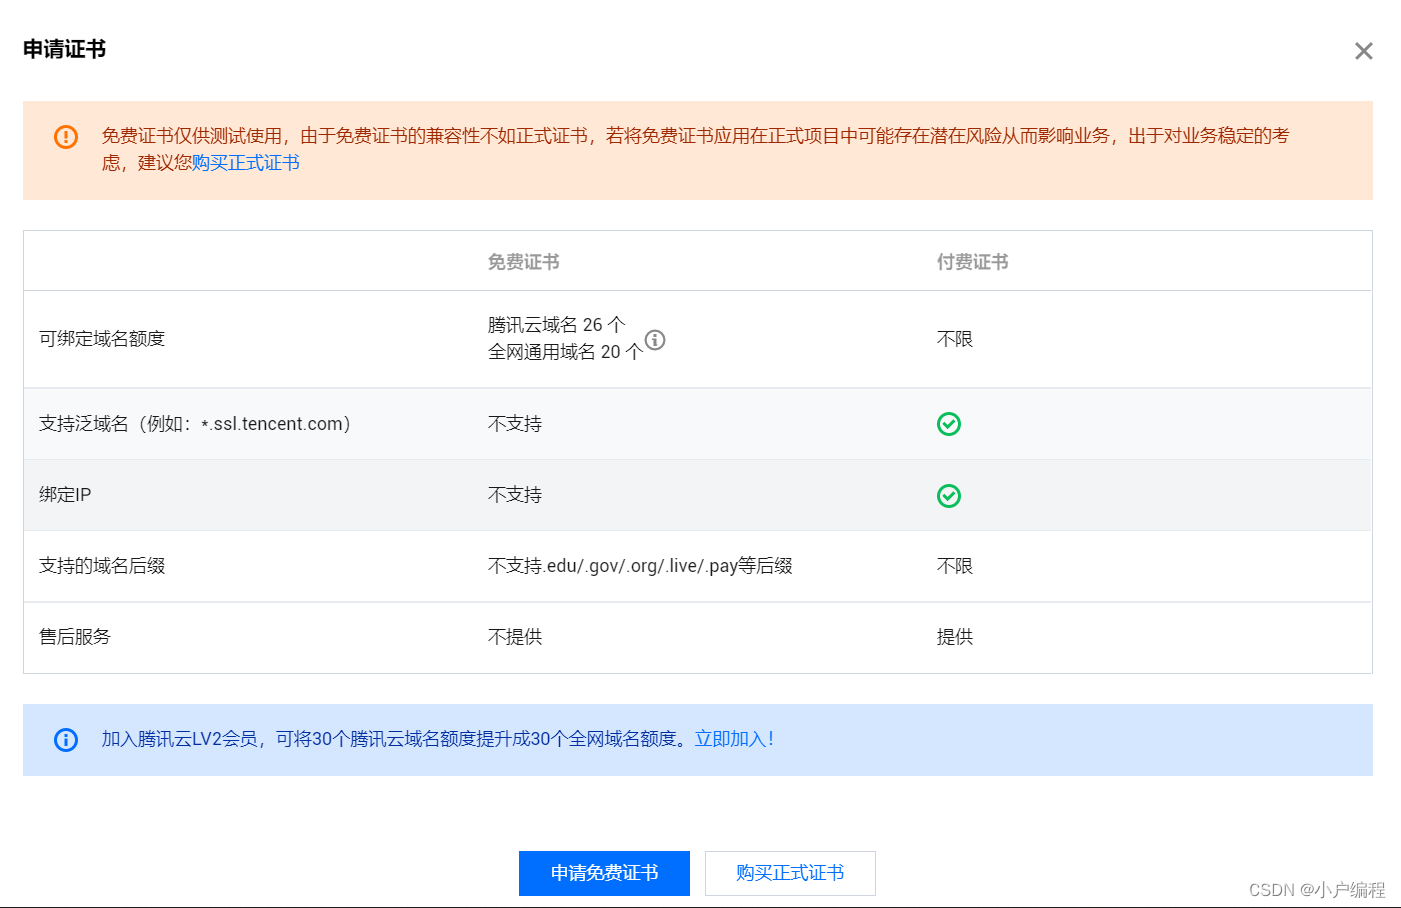Select the 免费证书 column header
Image resolution: width=1401 pixels, height=908 pixels.
523,261
